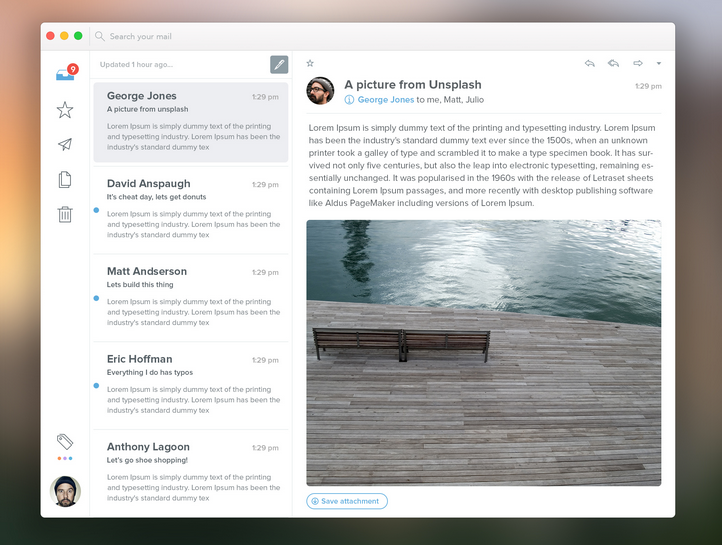
Task: Click unread dot on David Anspaugh message
Action: (x=96, y=210)
